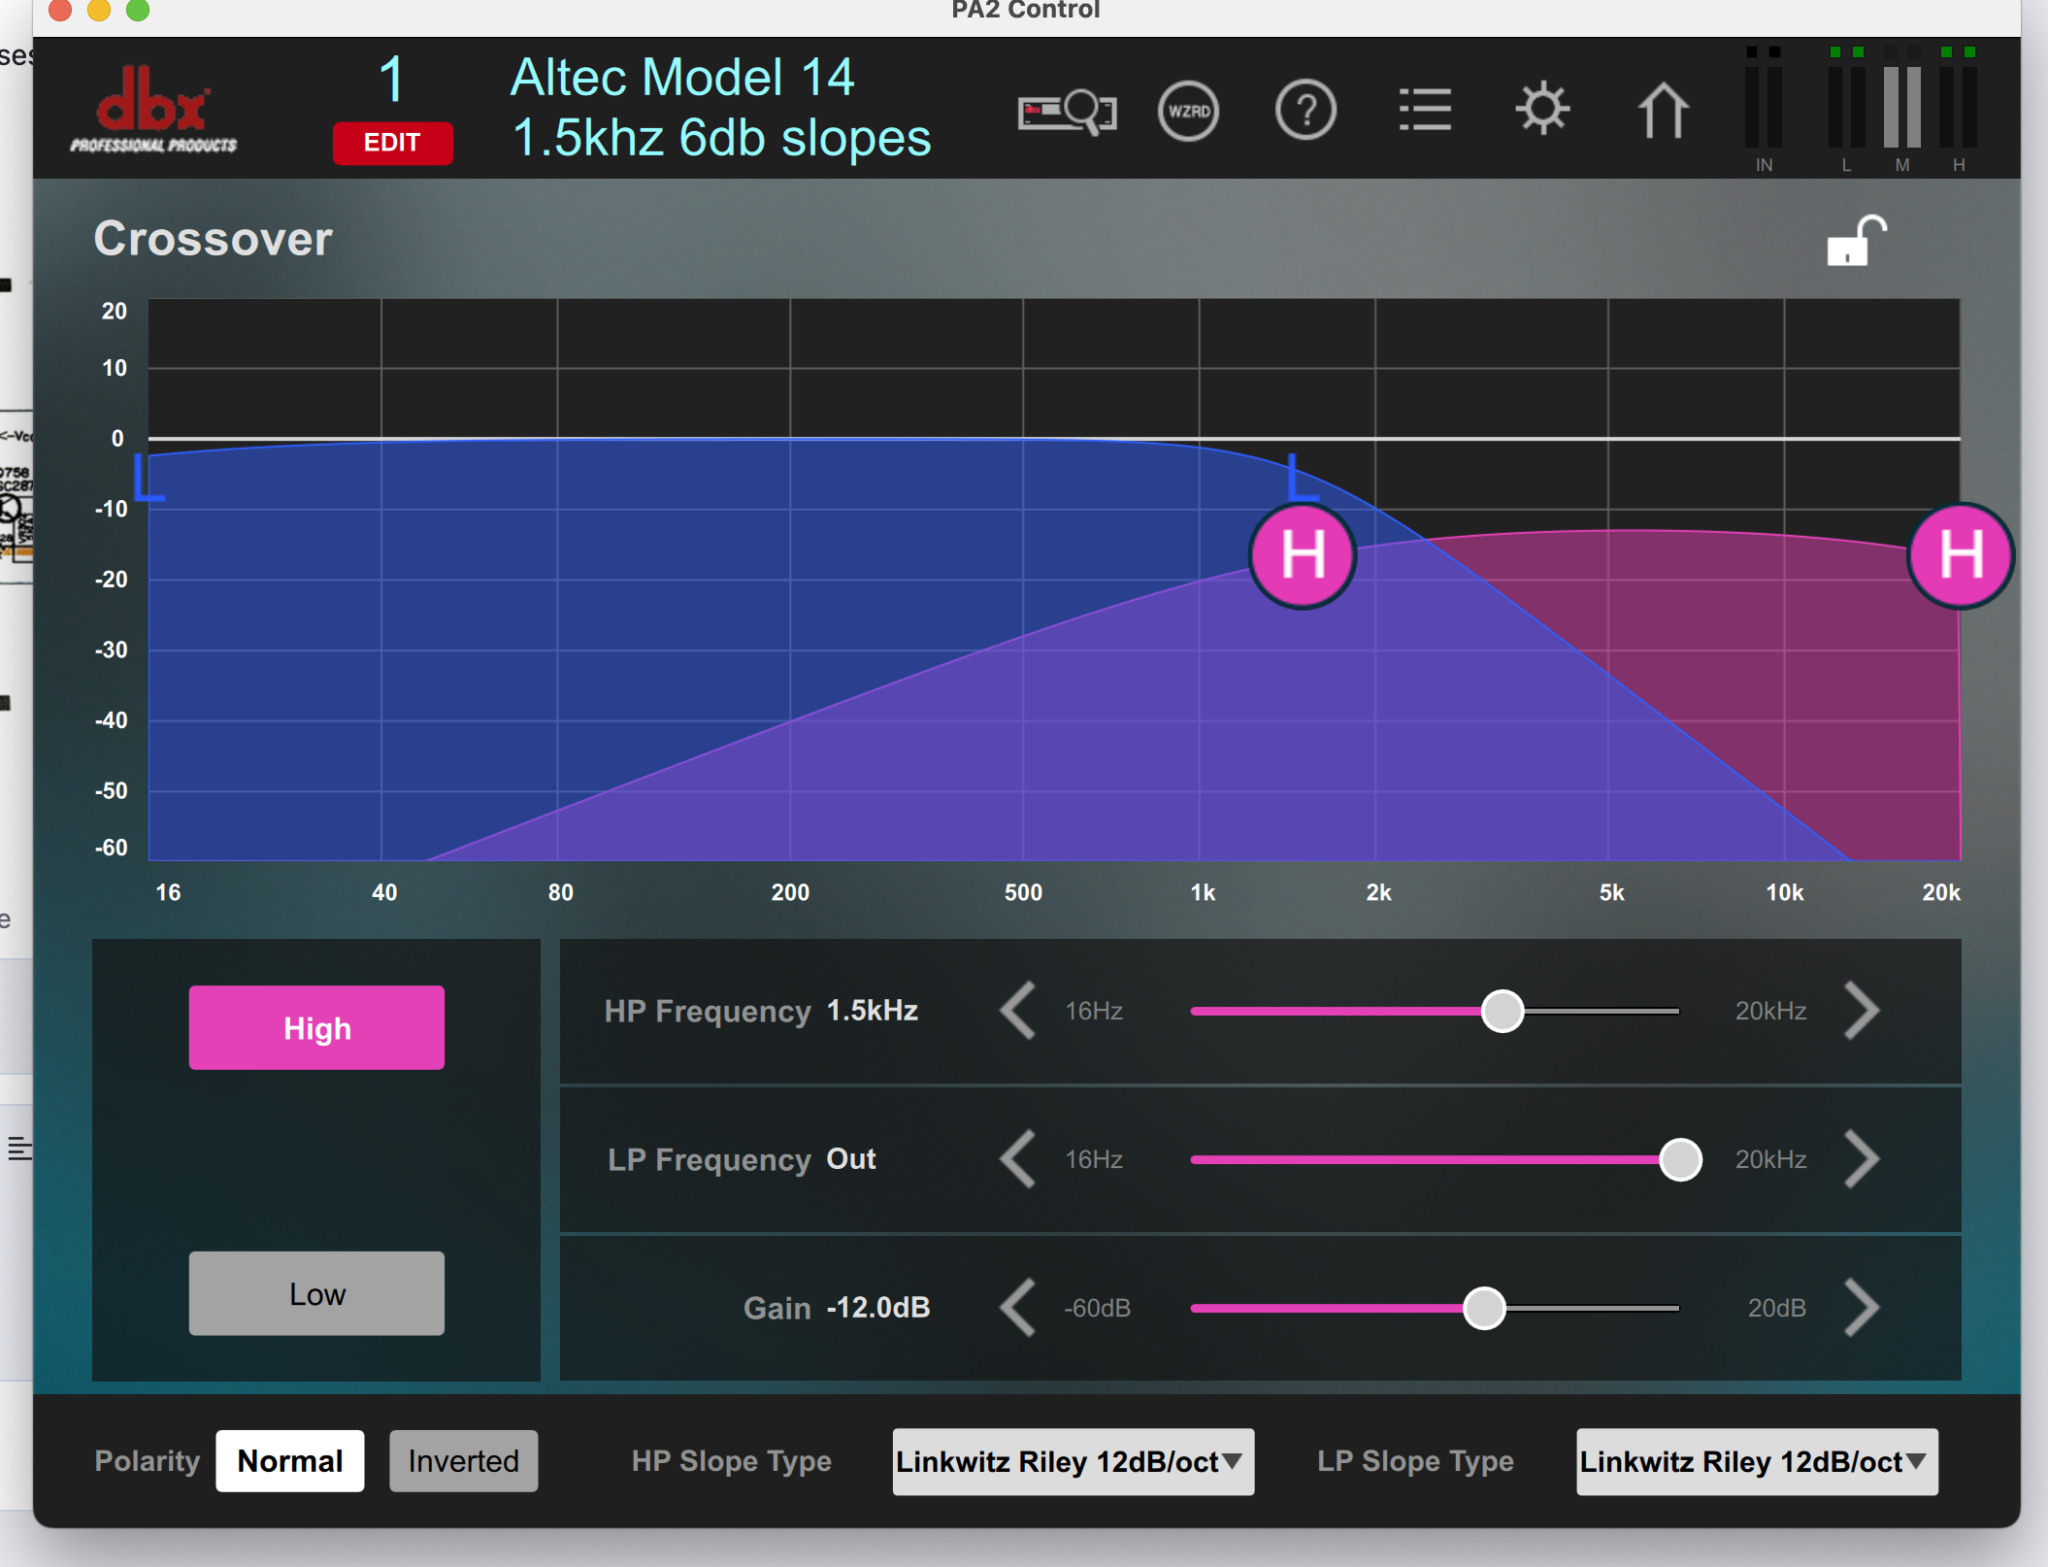Click the yellow macOS minimize button
The height and width of the screenshot is (1567, 2048).
99,10
